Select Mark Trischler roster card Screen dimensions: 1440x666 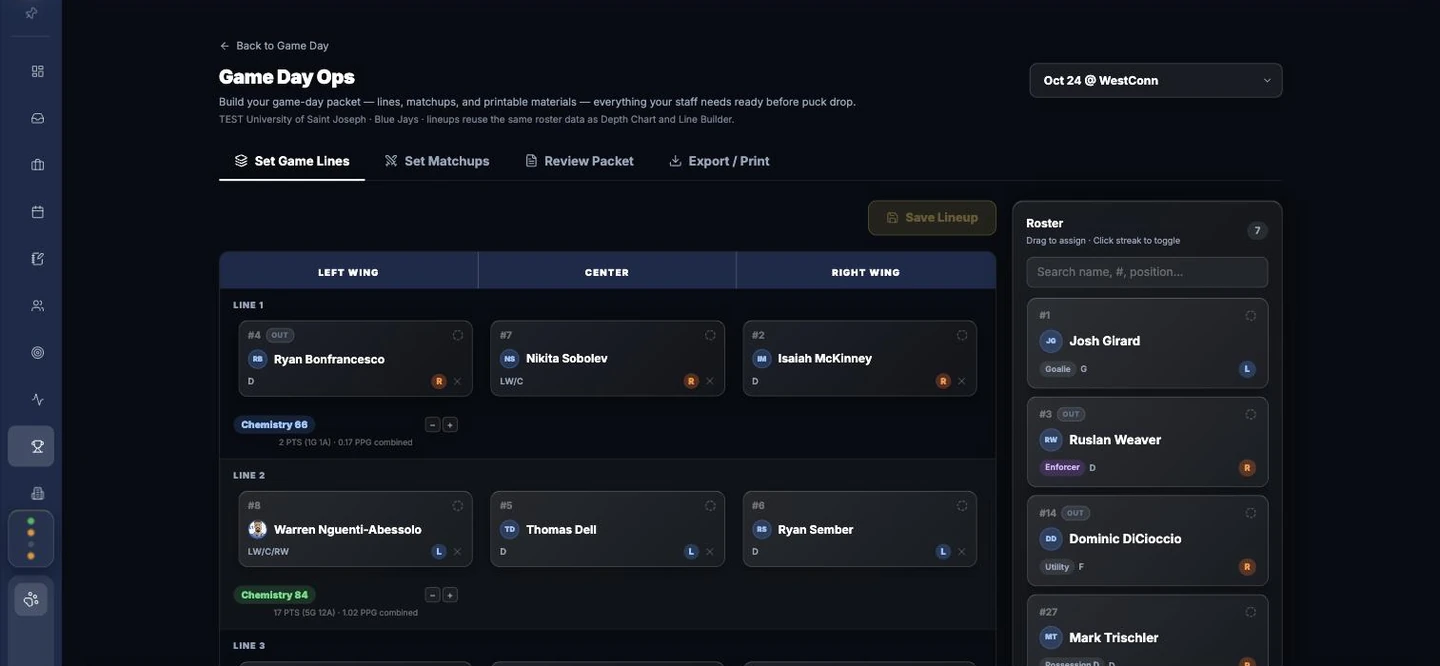tap(1147, 631)
